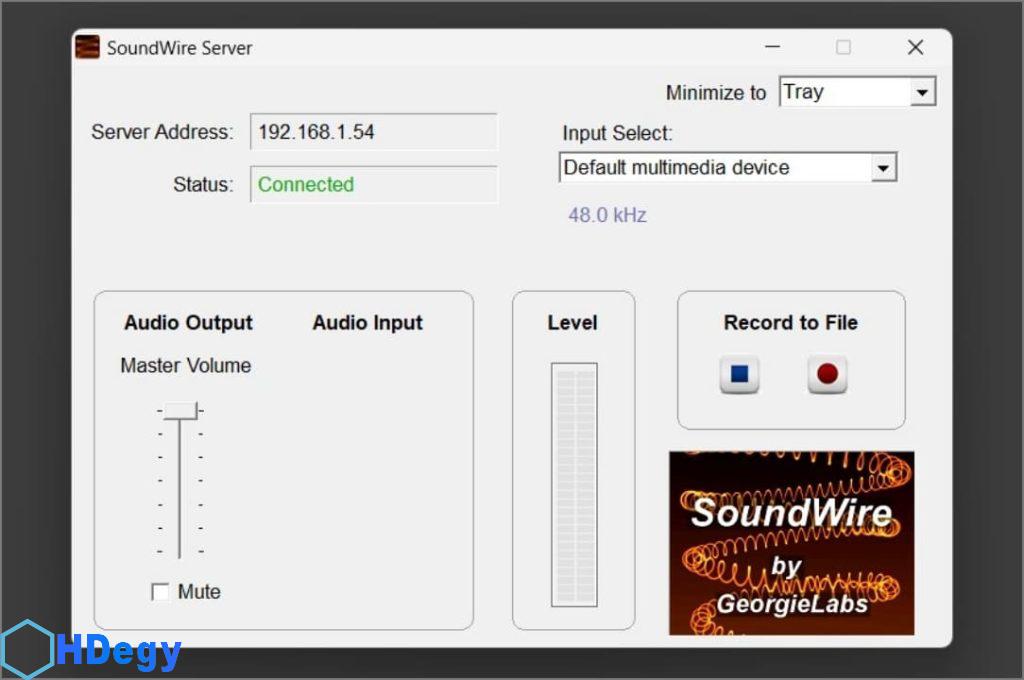Select the Audio Output heading

(x=188, y=323)
